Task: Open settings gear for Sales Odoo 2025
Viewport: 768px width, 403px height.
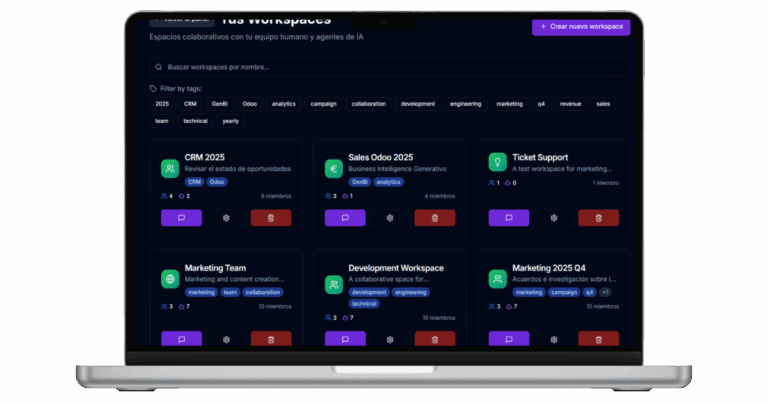Action: [390, 218]
